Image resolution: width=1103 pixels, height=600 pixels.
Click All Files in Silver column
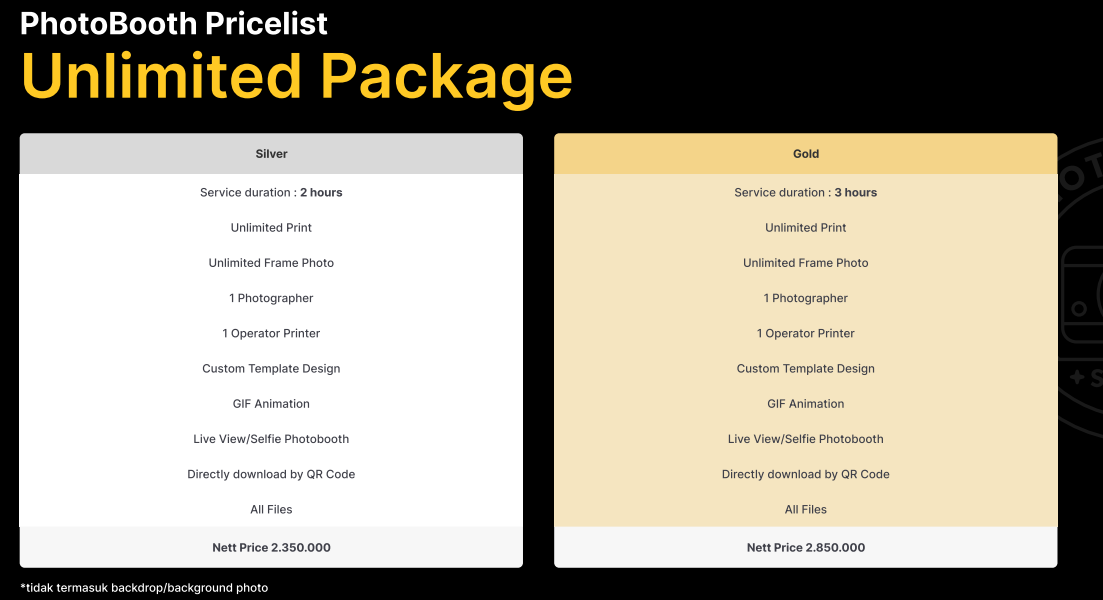[271, 509]
